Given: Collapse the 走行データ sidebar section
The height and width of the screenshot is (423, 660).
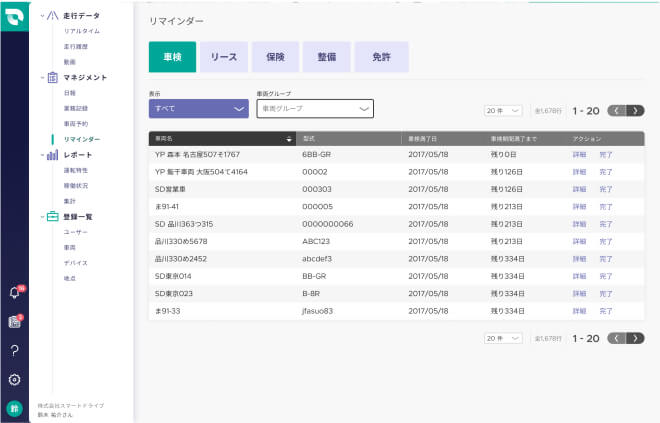Looking at the screenshot, I should [x=41, y=17].
